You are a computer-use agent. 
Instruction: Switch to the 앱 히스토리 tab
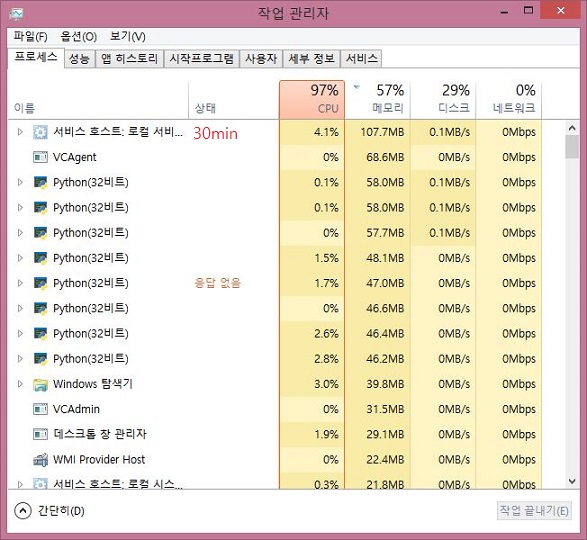click(130, 59)
